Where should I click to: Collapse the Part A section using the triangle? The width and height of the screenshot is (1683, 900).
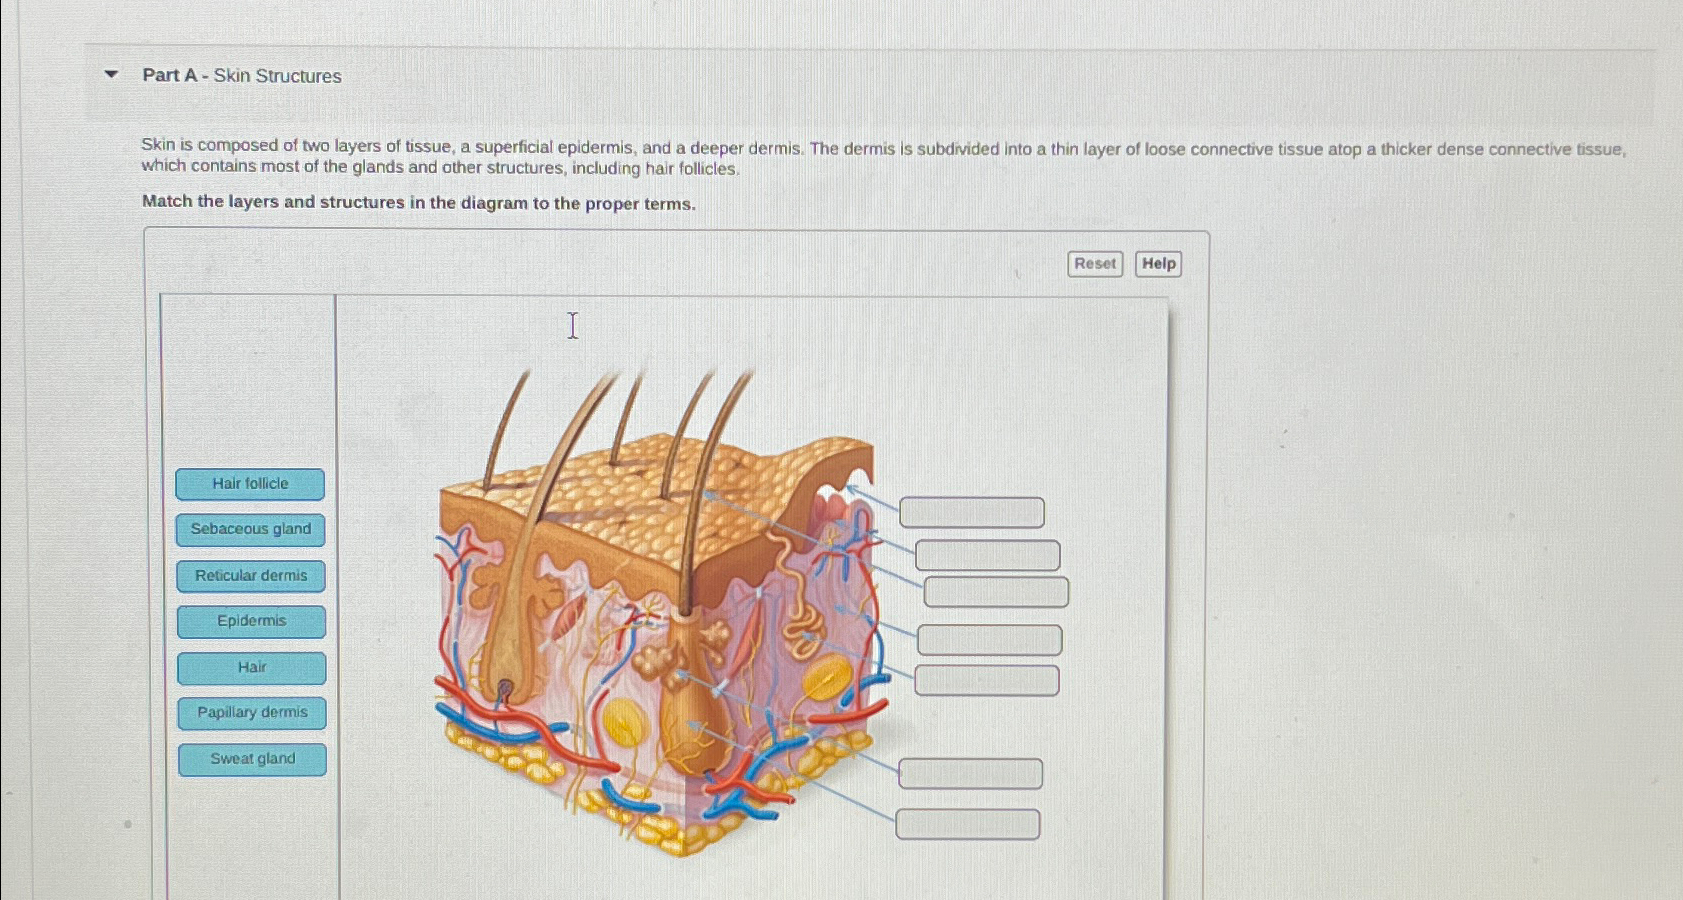pos(110,74)
